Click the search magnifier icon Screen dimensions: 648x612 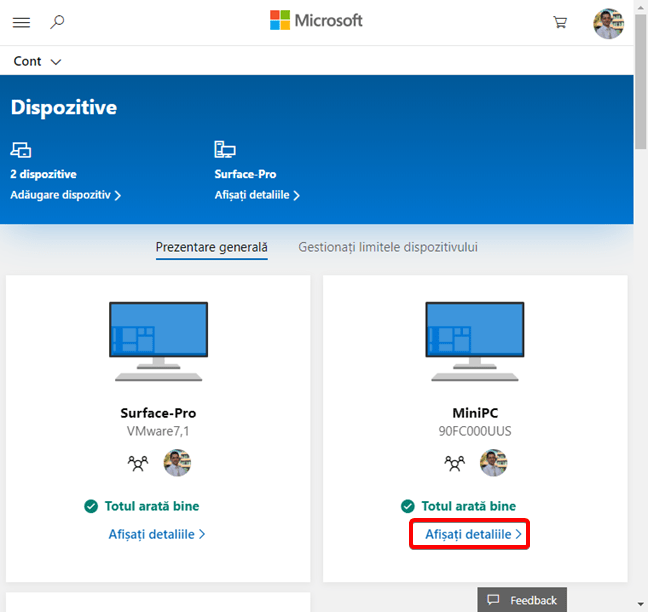click(x=57, y=22)
